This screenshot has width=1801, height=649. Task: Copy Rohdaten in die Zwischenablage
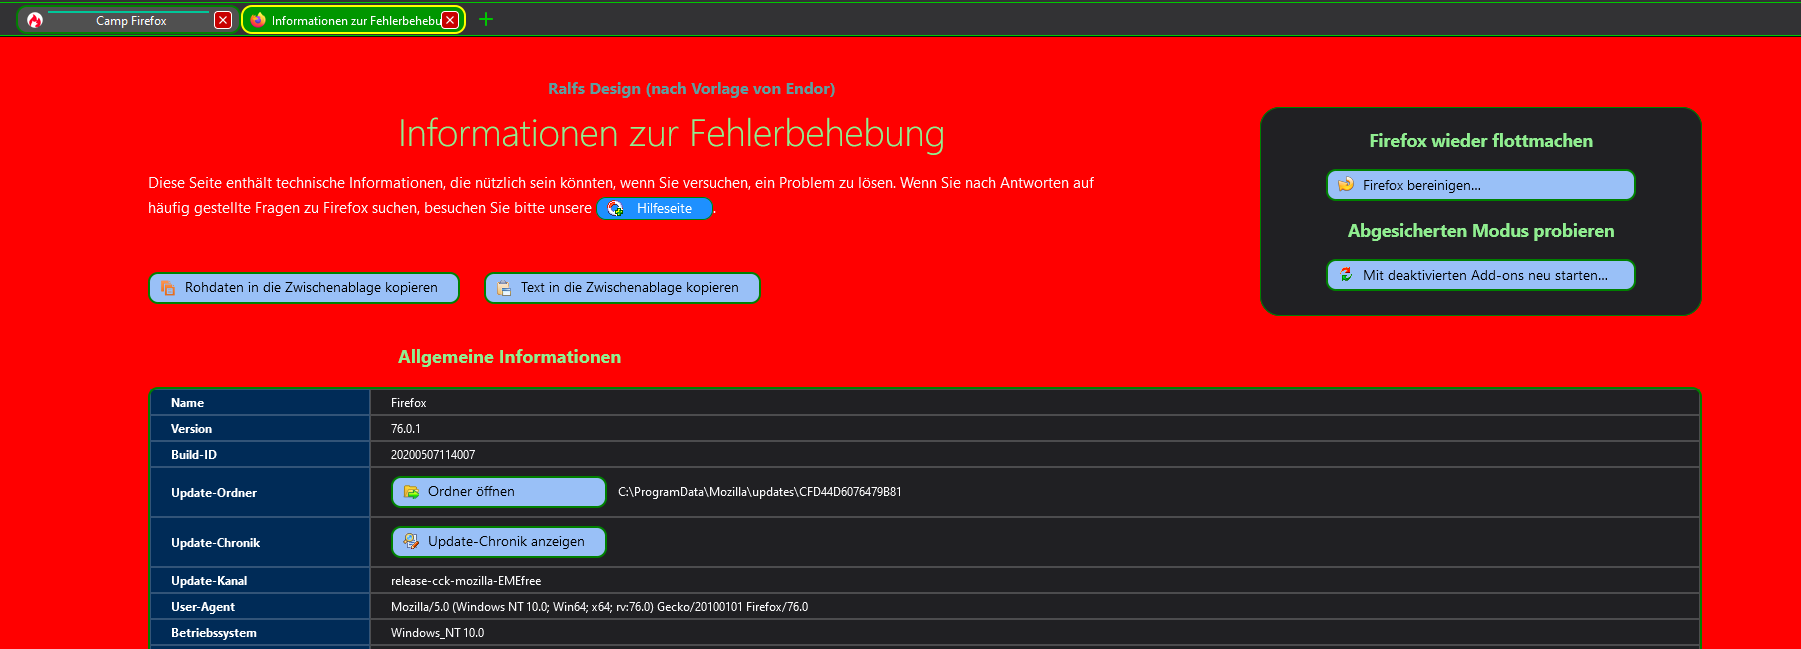304,288
